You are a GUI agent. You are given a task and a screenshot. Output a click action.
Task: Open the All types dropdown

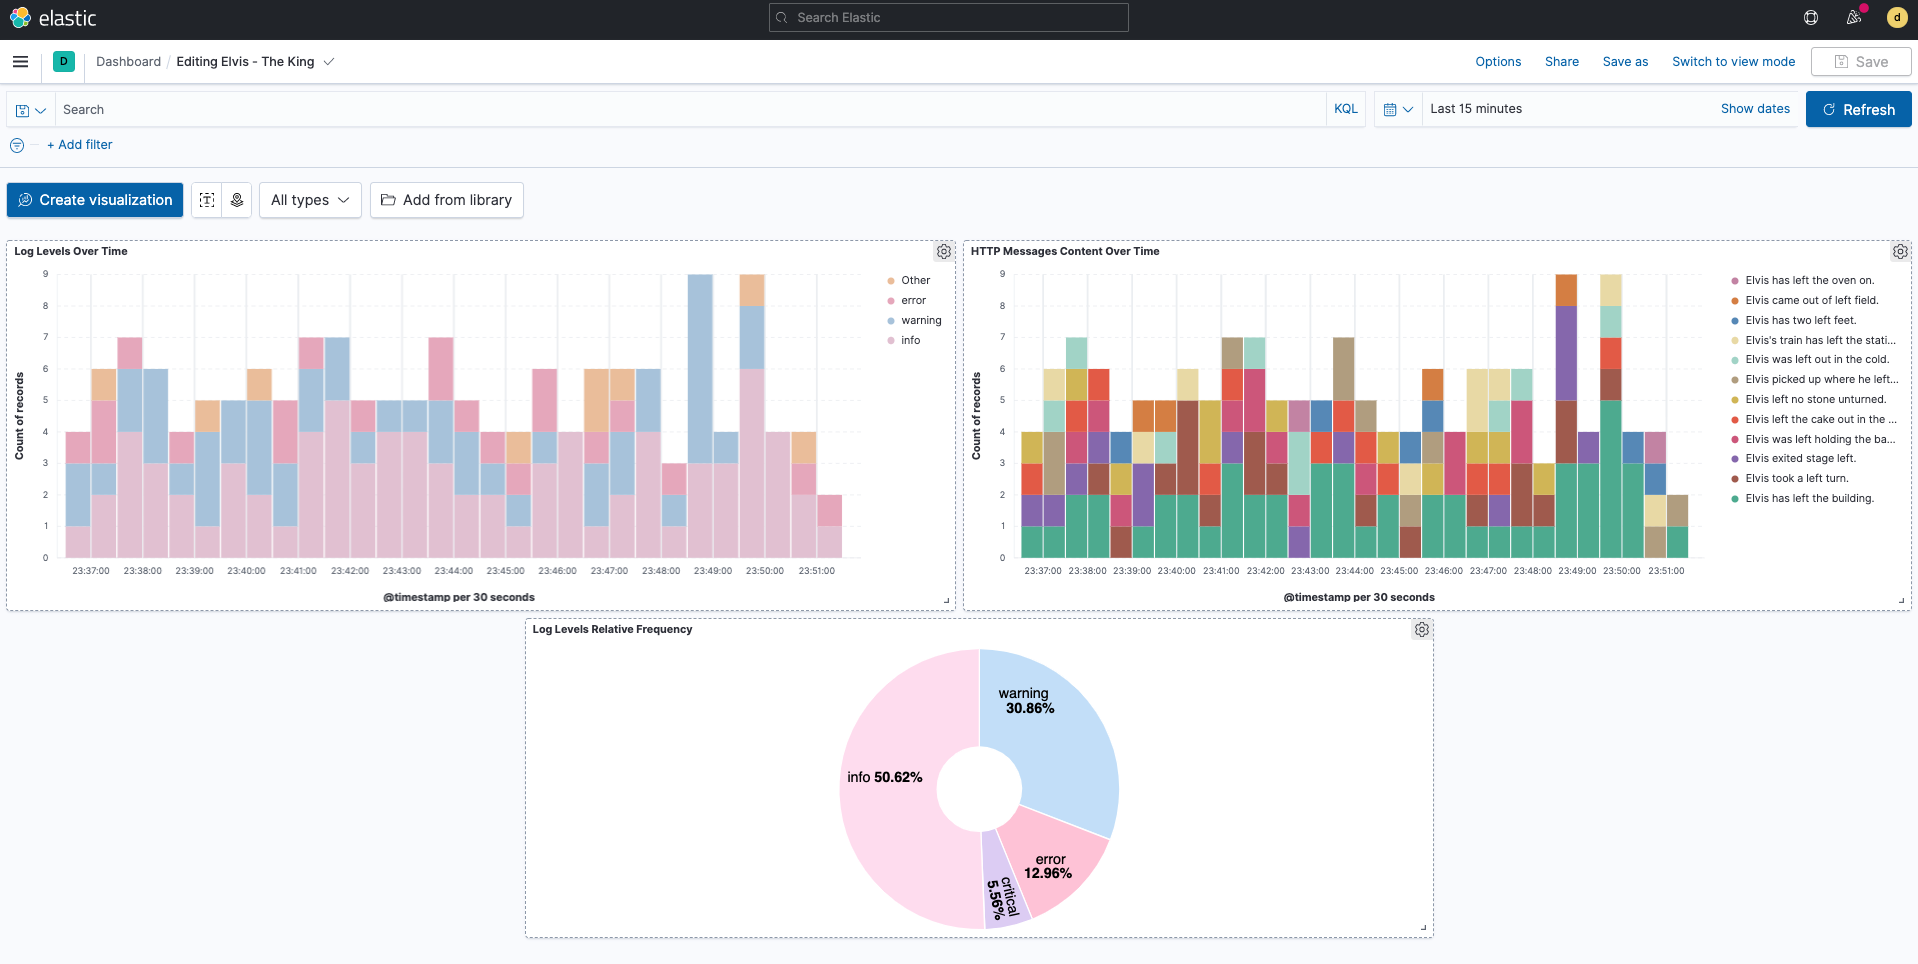point(310,200)
